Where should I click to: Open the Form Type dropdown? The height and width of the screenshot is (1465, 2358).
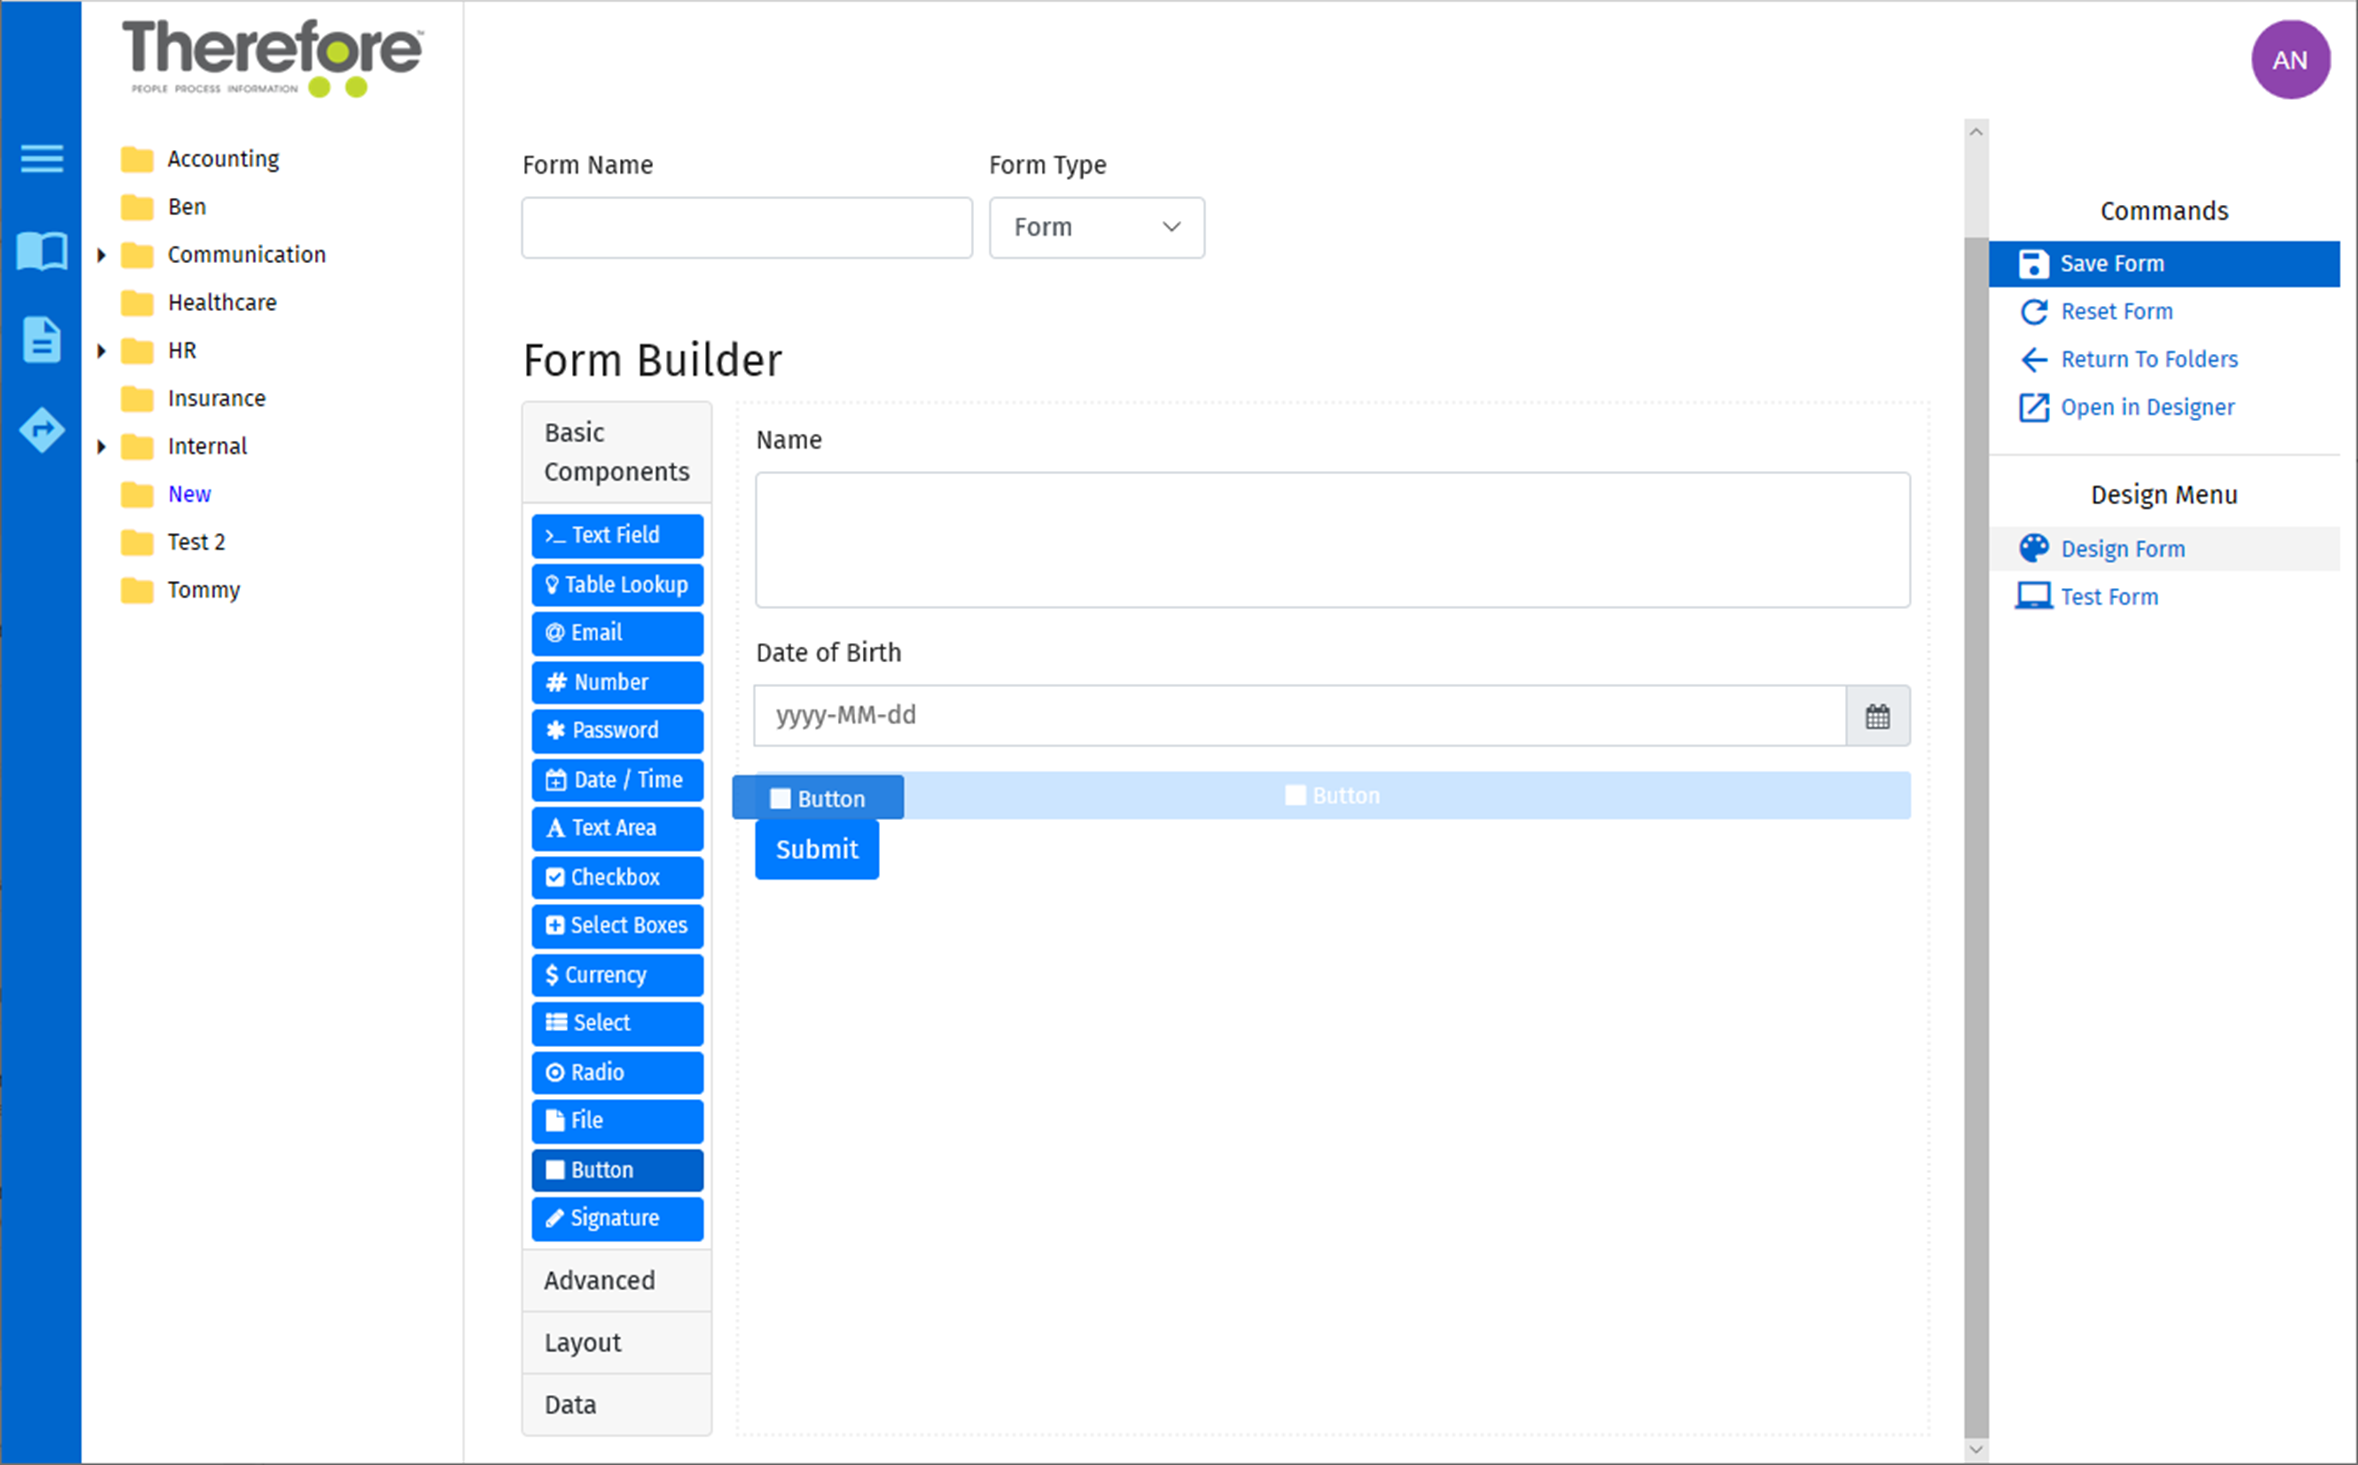pyautogui.click(x=1096, y=227)
